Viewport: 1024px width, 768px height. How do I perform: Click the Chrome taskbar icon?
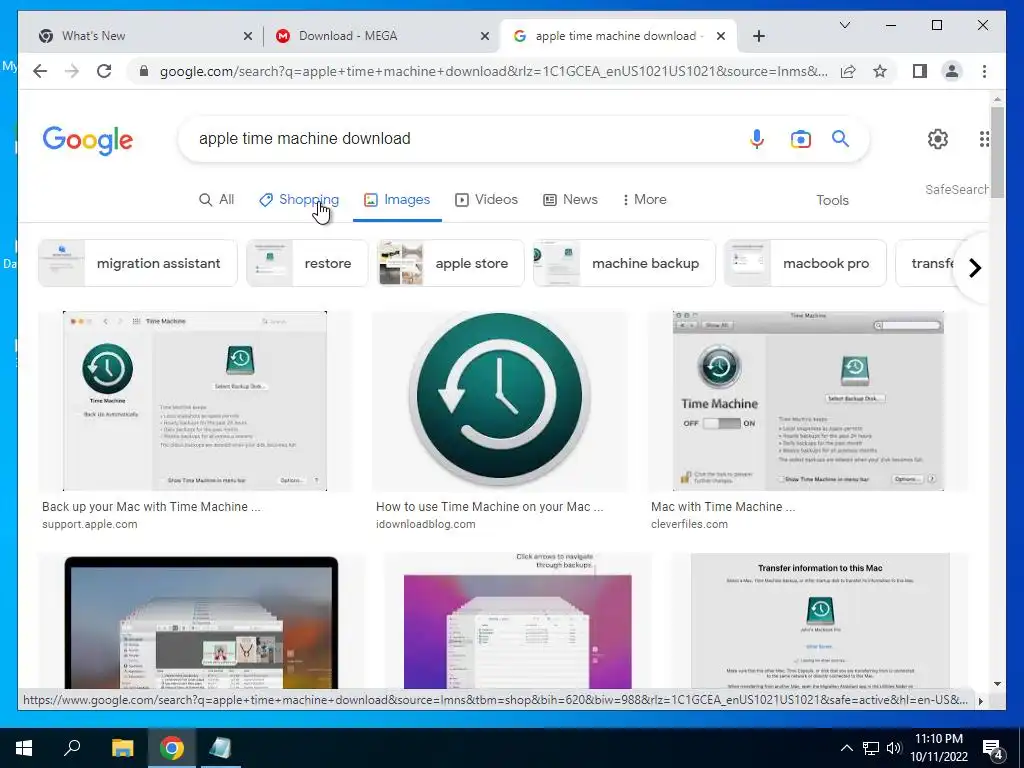click(171, 748)
